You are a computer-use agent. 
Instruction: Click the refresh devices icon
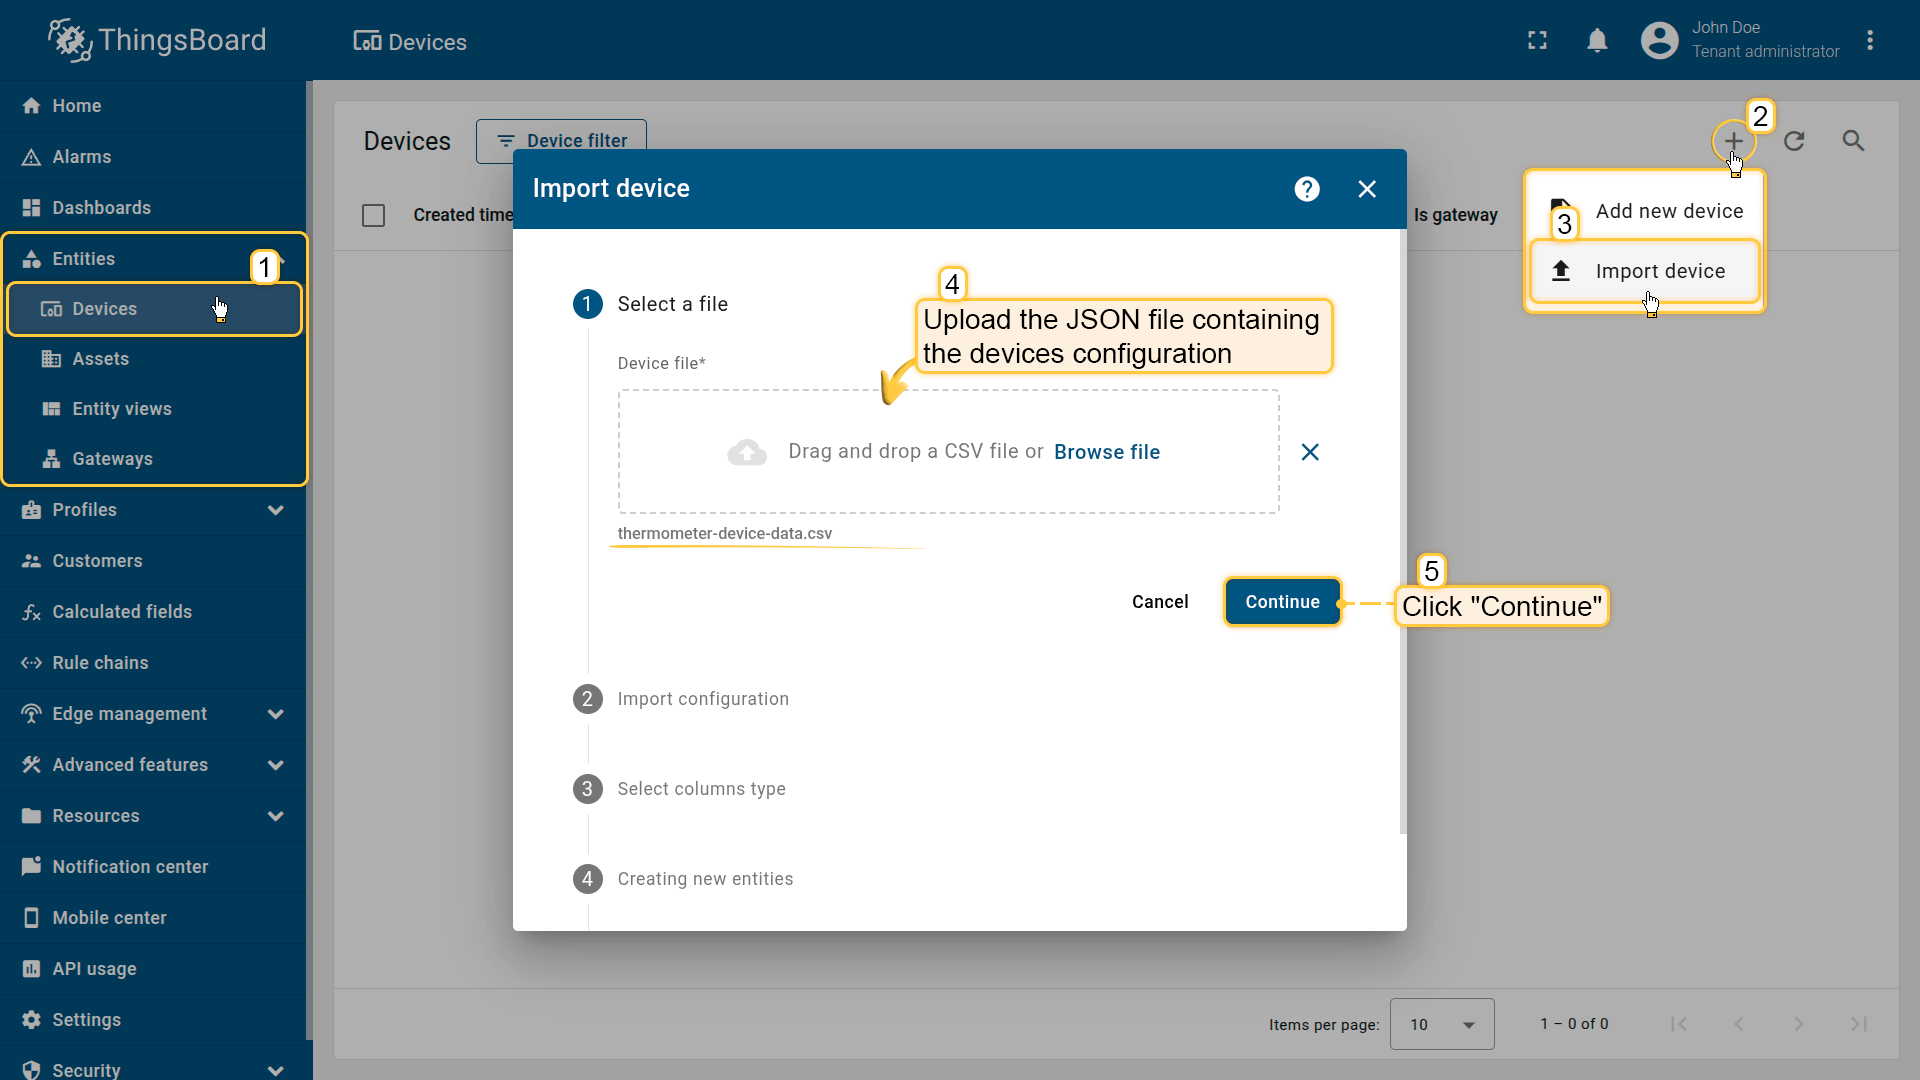coord(1794,141)
